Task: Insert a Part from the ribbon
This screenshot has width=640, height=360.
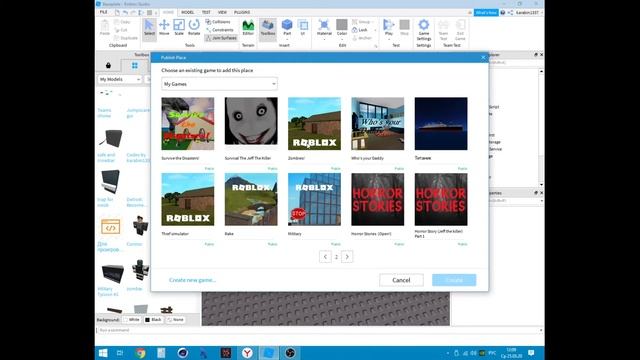Action: click(x=287, y=27)
